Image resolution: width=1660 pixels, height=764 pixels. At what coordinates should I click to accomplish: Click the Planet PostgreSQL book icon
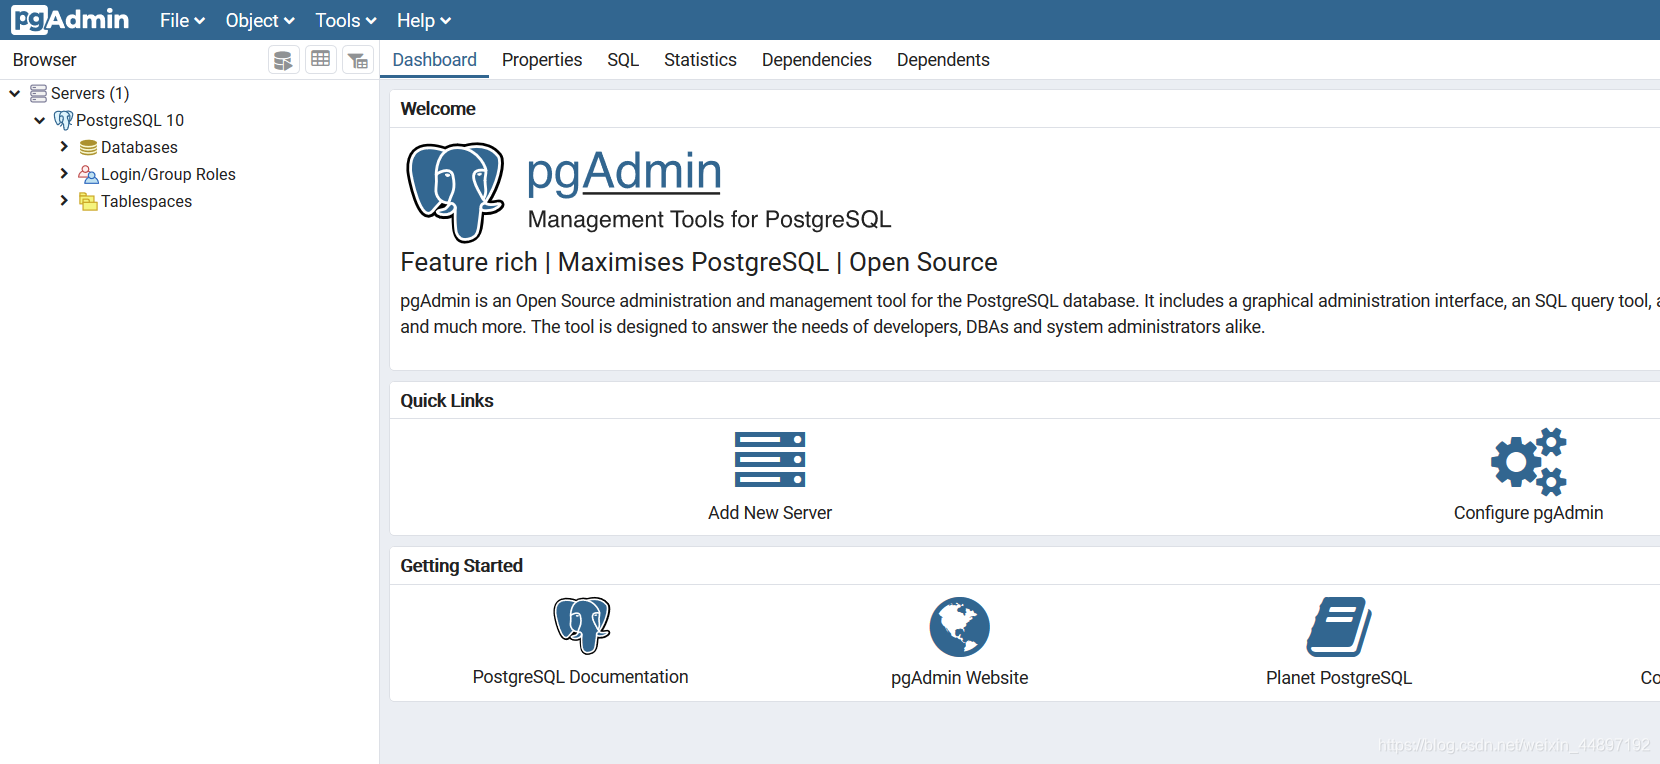point(1339,627)
